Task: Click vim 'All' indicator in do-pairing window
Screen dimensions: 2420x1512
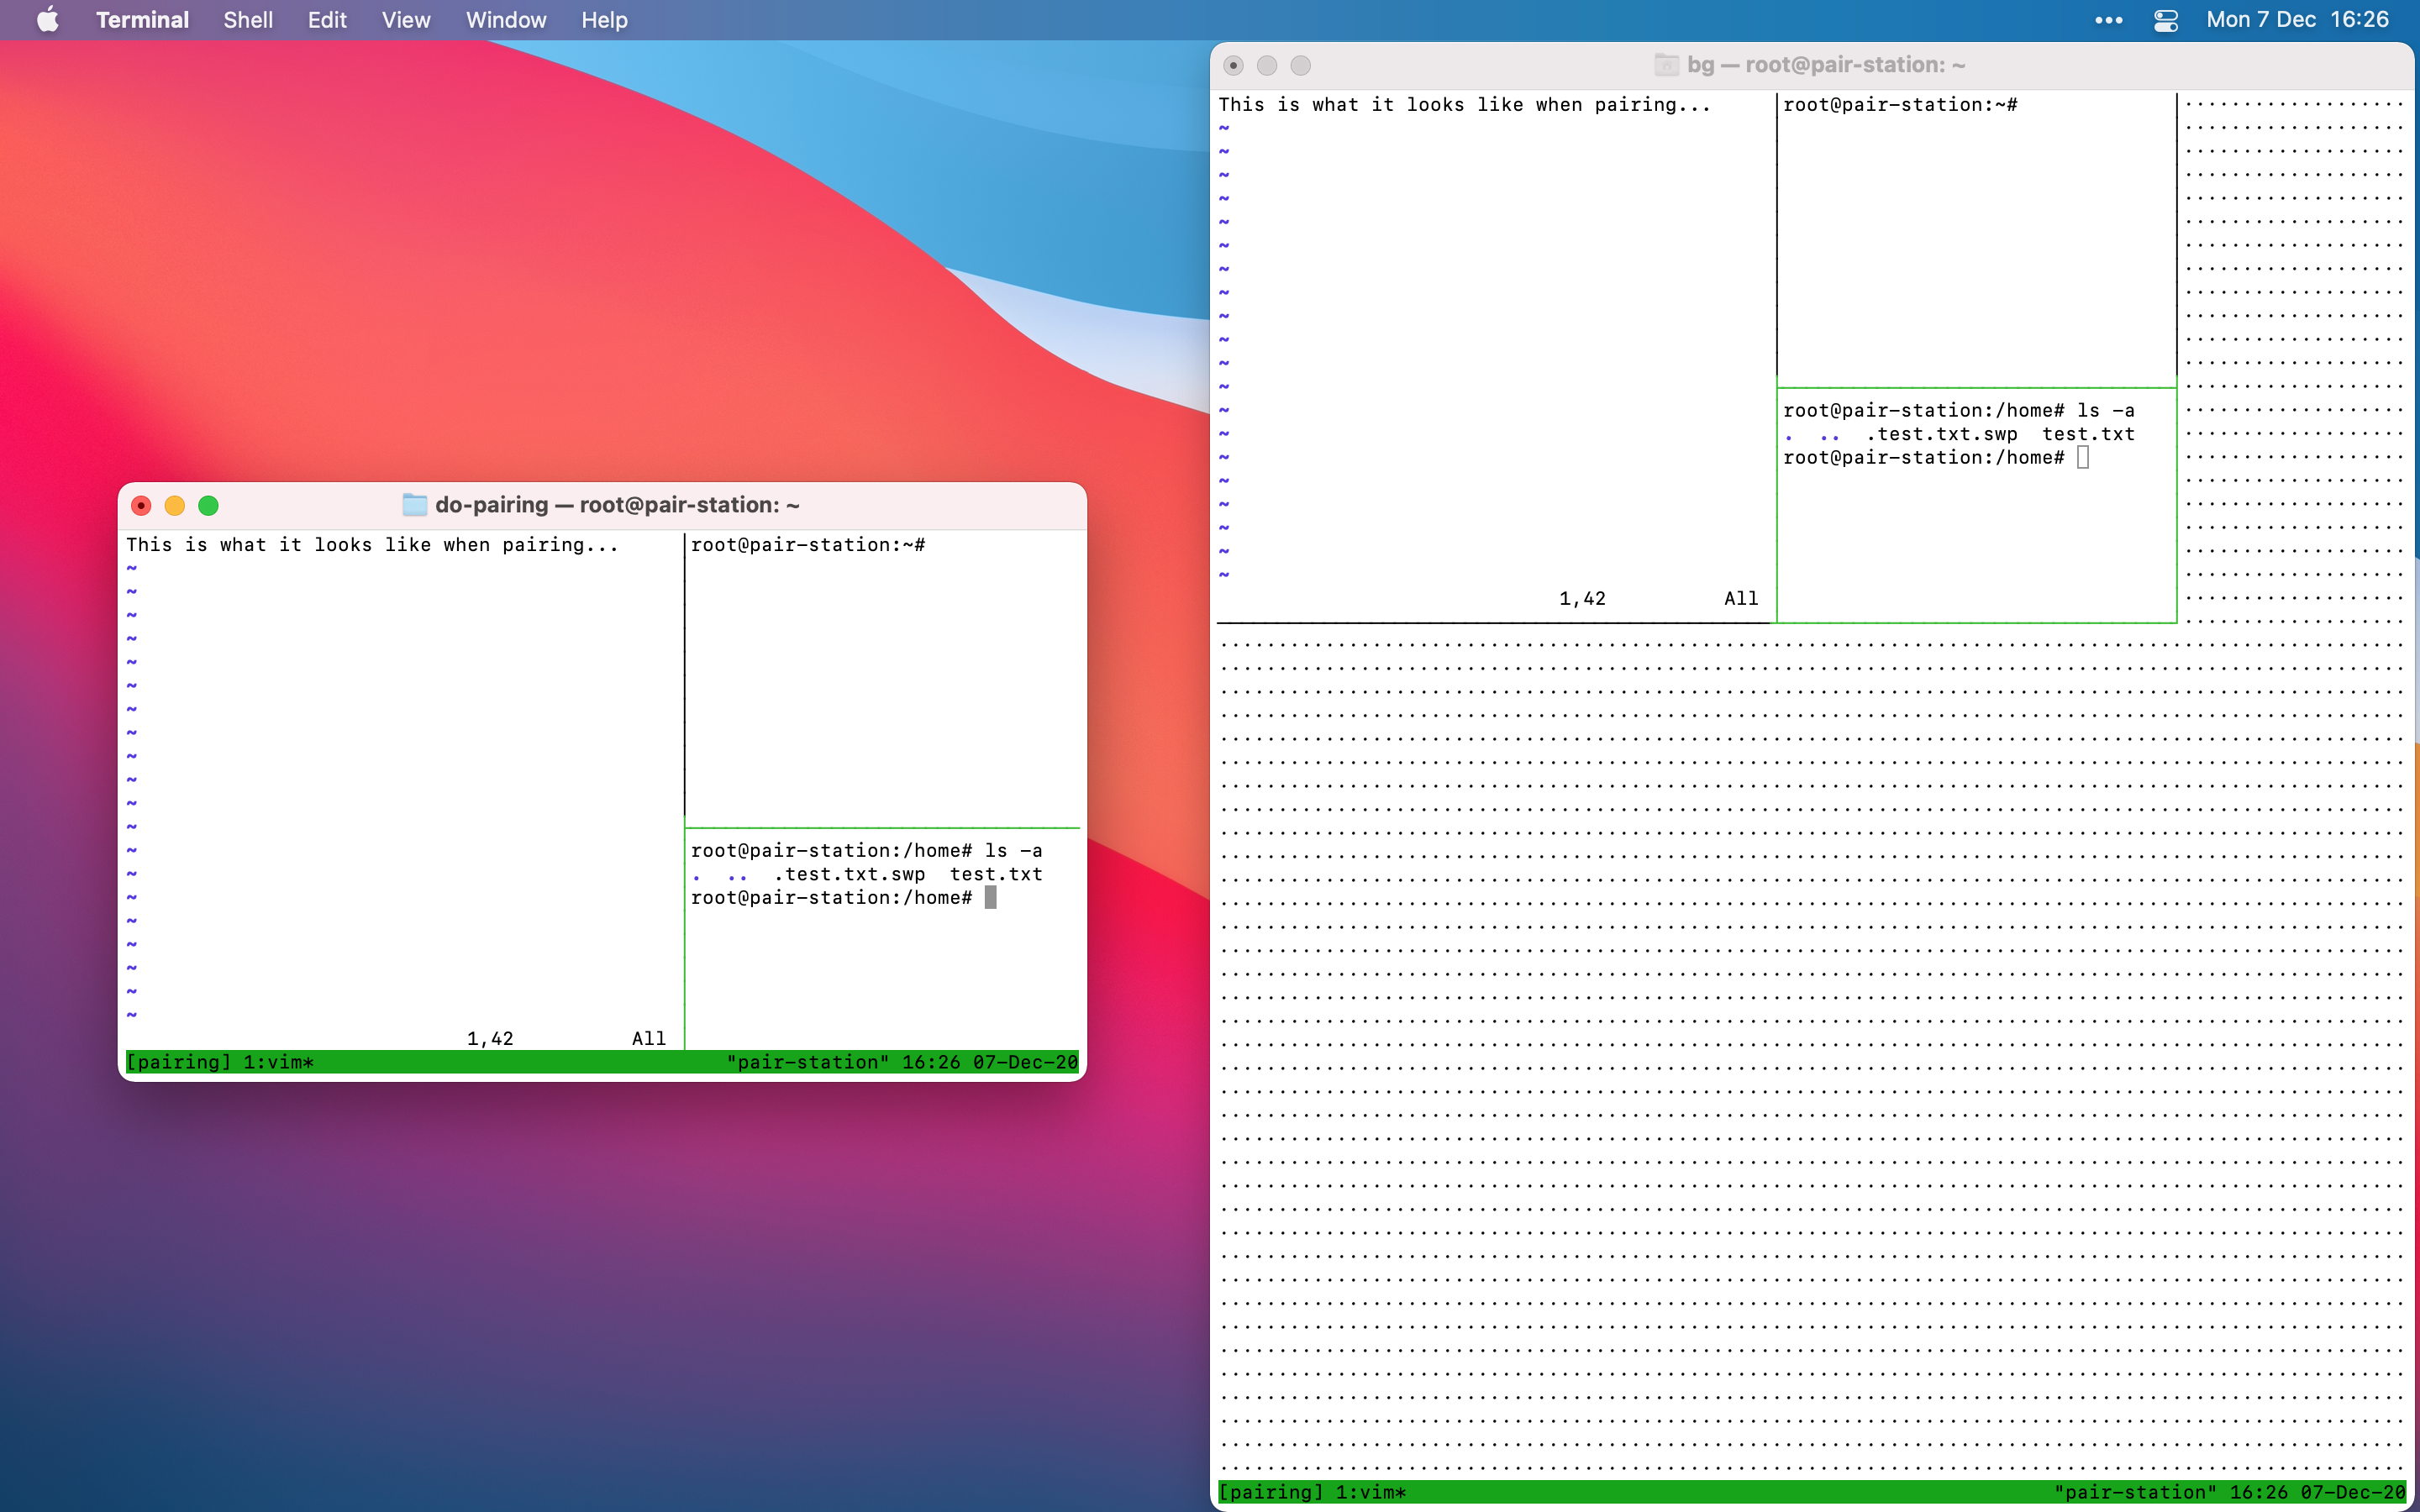Action: [649, 1039]
